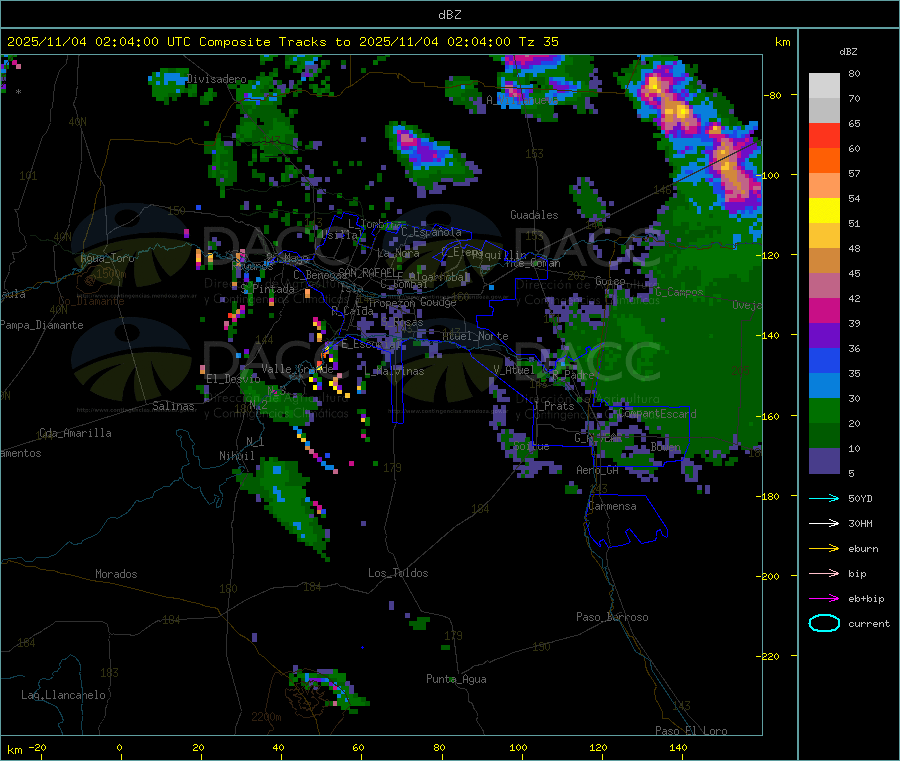The image size is (900, 761).
Task: Click the 'Cda_Amarilla' place label
Action: point(75,433)
